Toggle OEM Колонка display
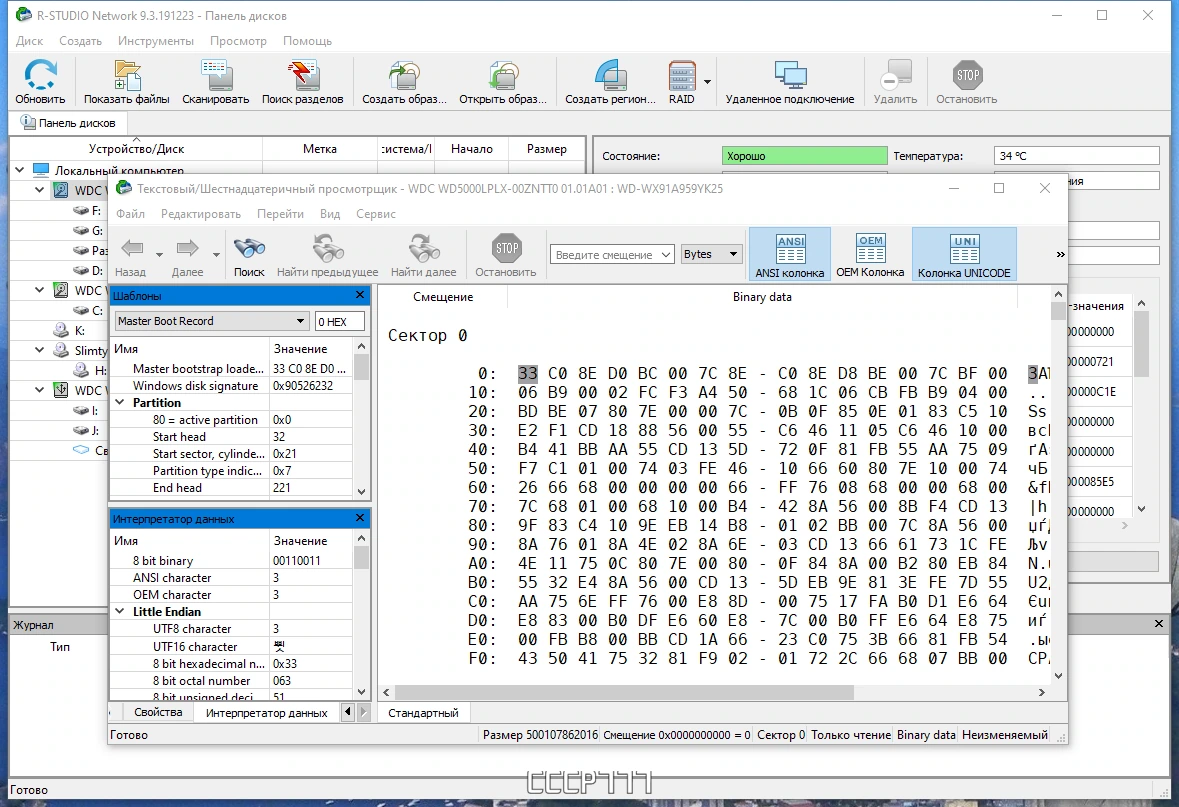 870,254
